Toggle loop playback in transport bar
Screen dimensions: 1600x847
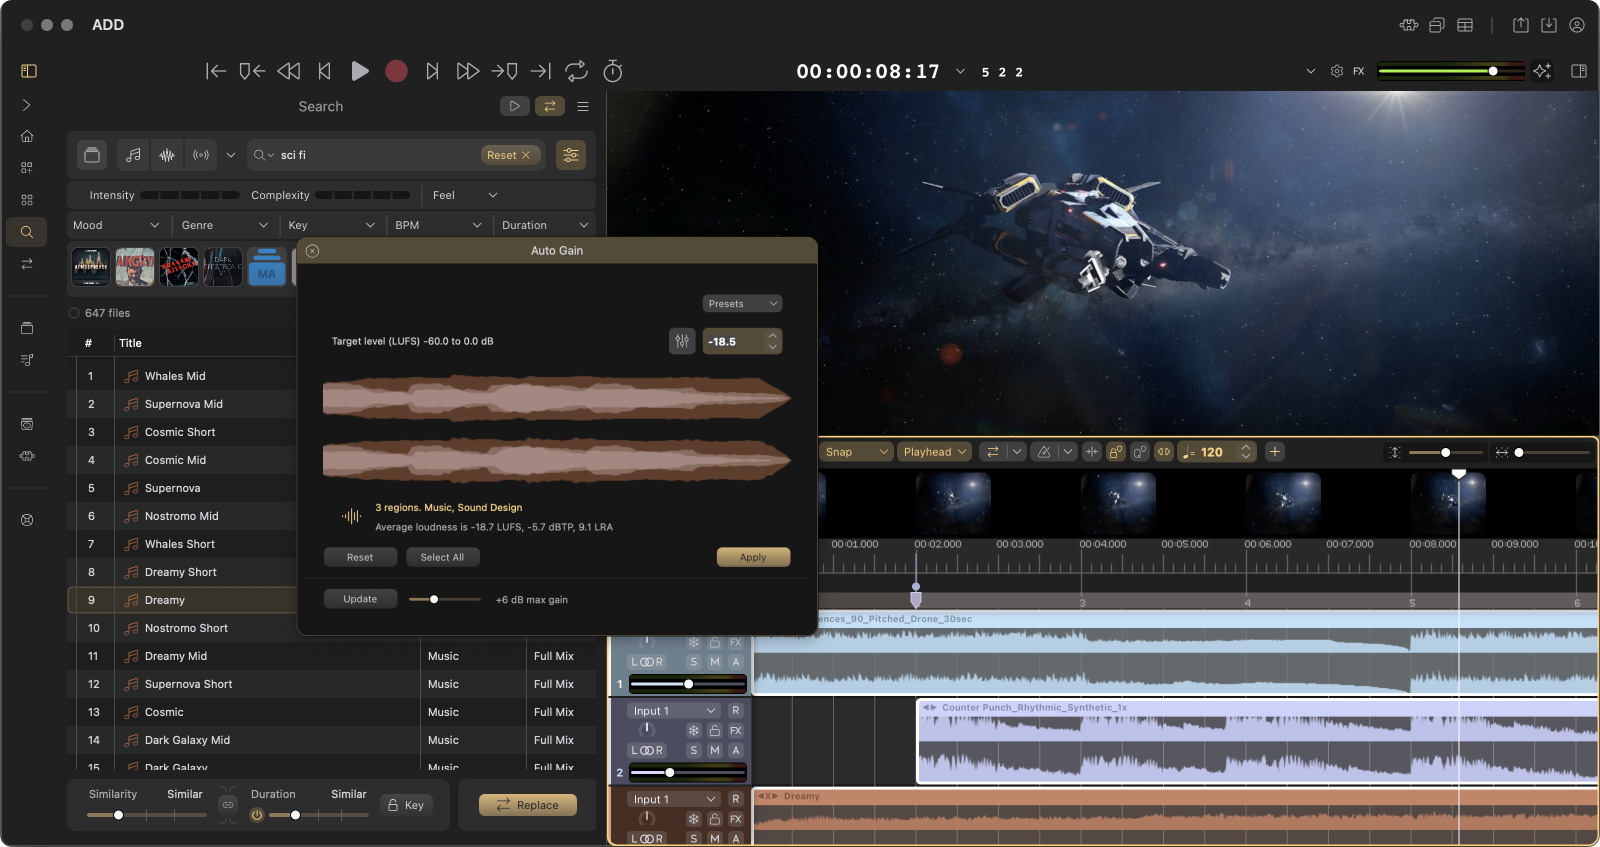pyautogui.click(x=576, y=71)
